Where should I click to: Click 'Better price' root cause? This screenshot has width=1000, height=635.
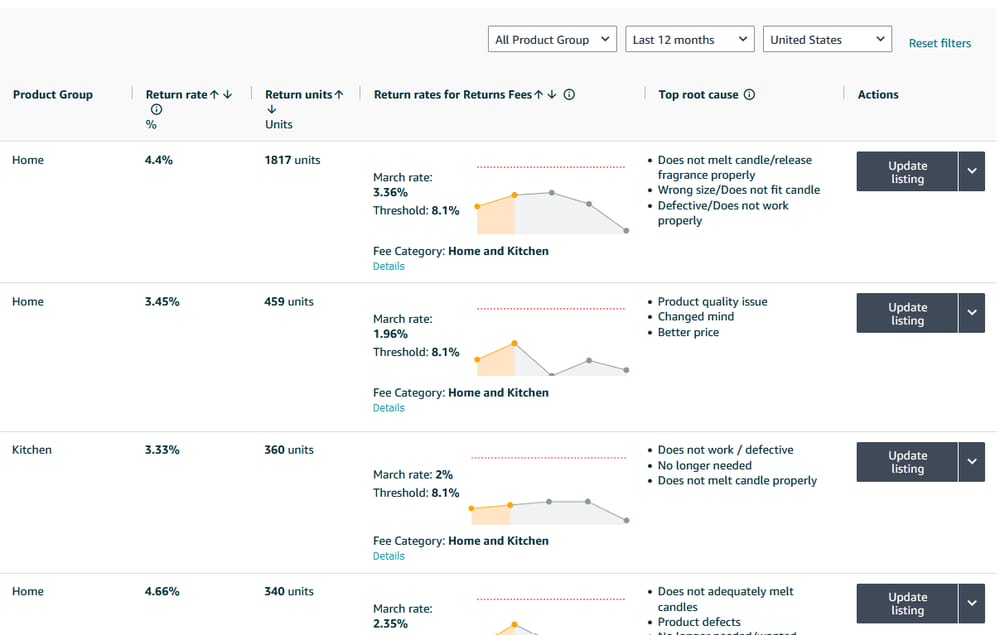(688, 332)
